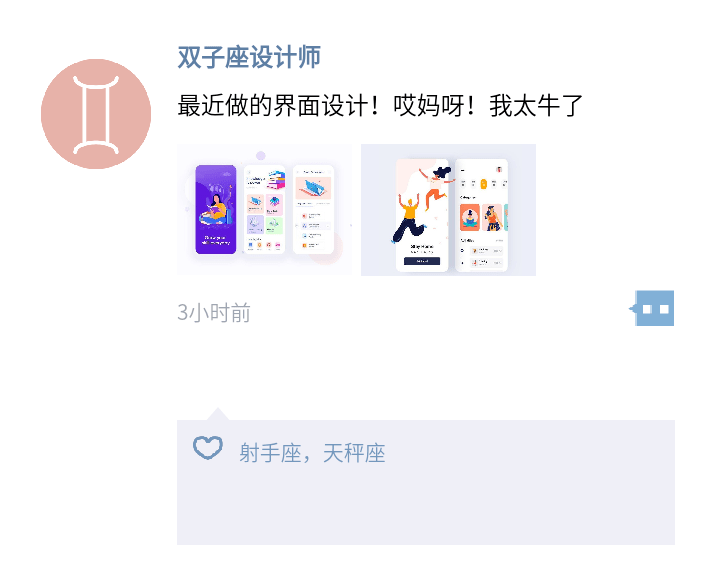Open liker 射手座 profile
Viewport: 720px width, 587px height.
pos(270,453)
